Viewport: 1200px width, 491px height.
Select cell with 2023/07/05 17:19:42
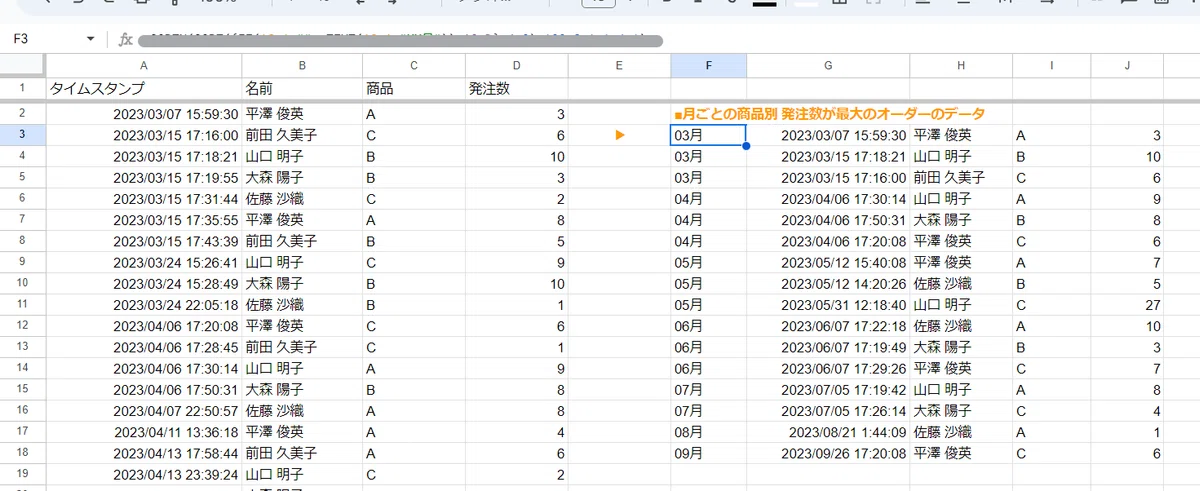click(828, 389)
